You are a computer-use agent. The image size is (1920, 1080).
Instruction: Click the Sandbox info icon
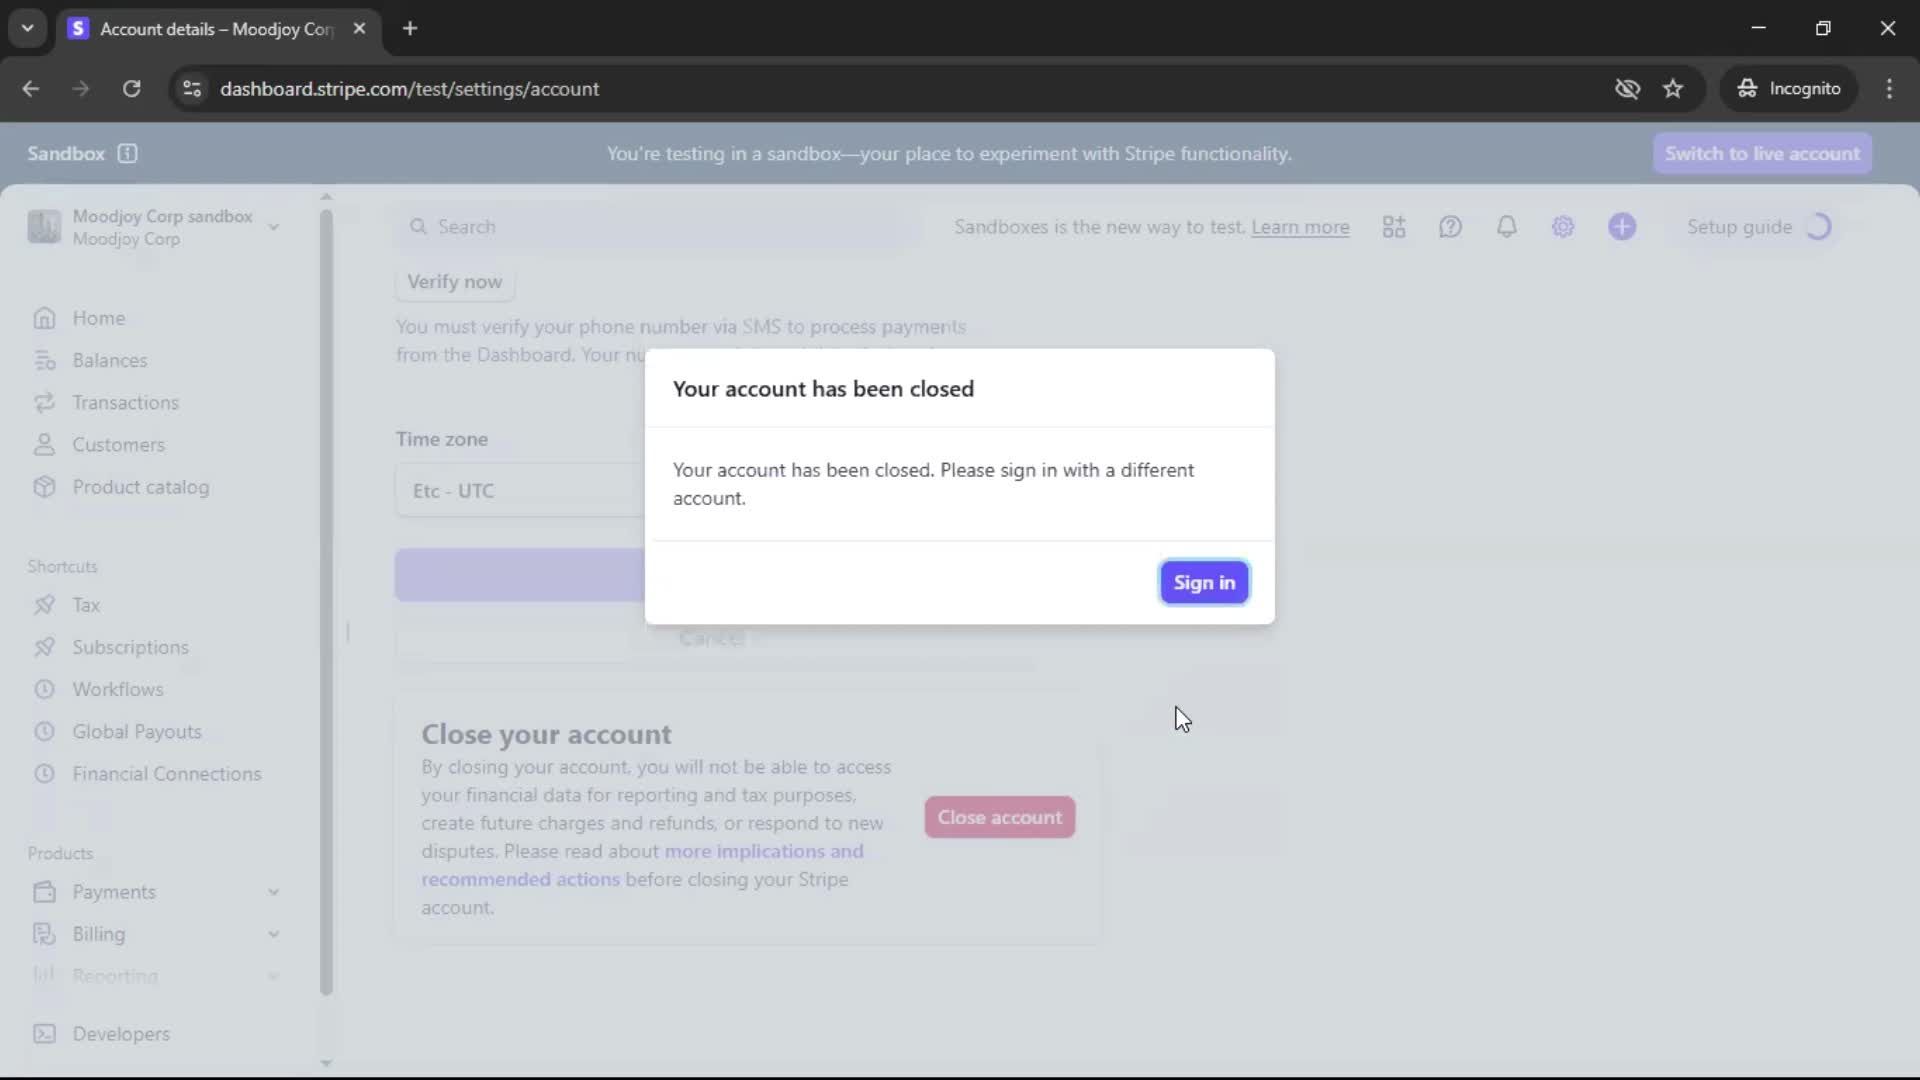pyautogui.click(x=127, y=153)
